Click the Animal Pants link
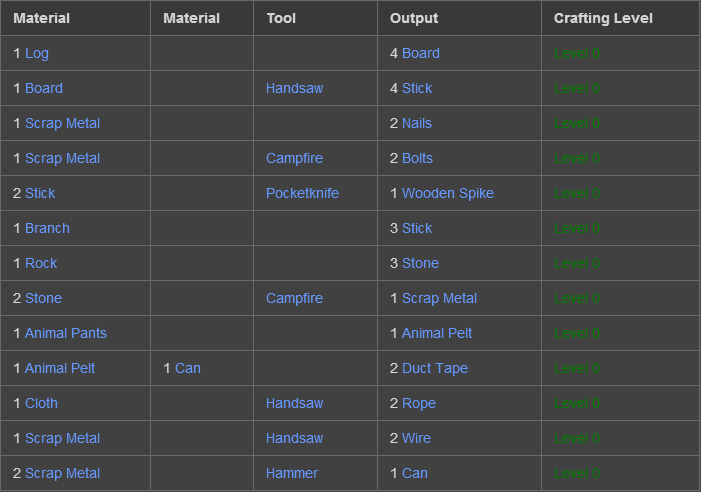 coord(65,333)
